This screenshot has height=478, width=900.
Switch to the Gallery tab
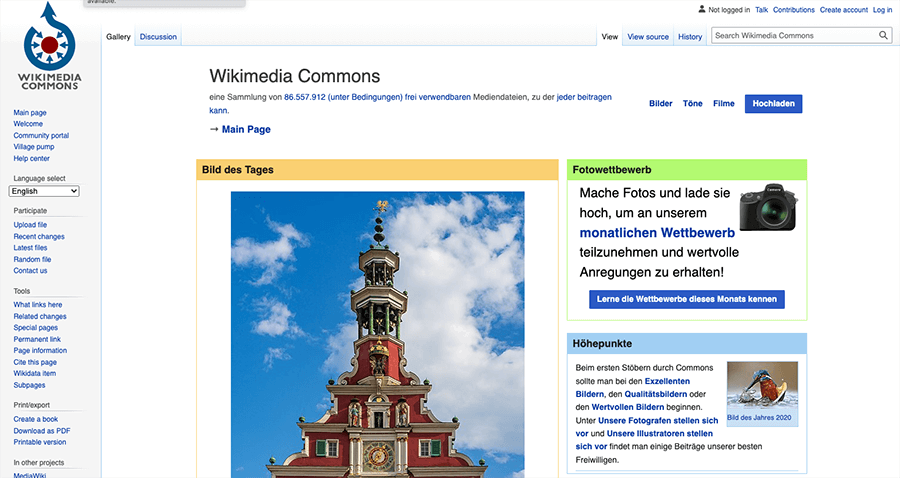tap(118, 37)
